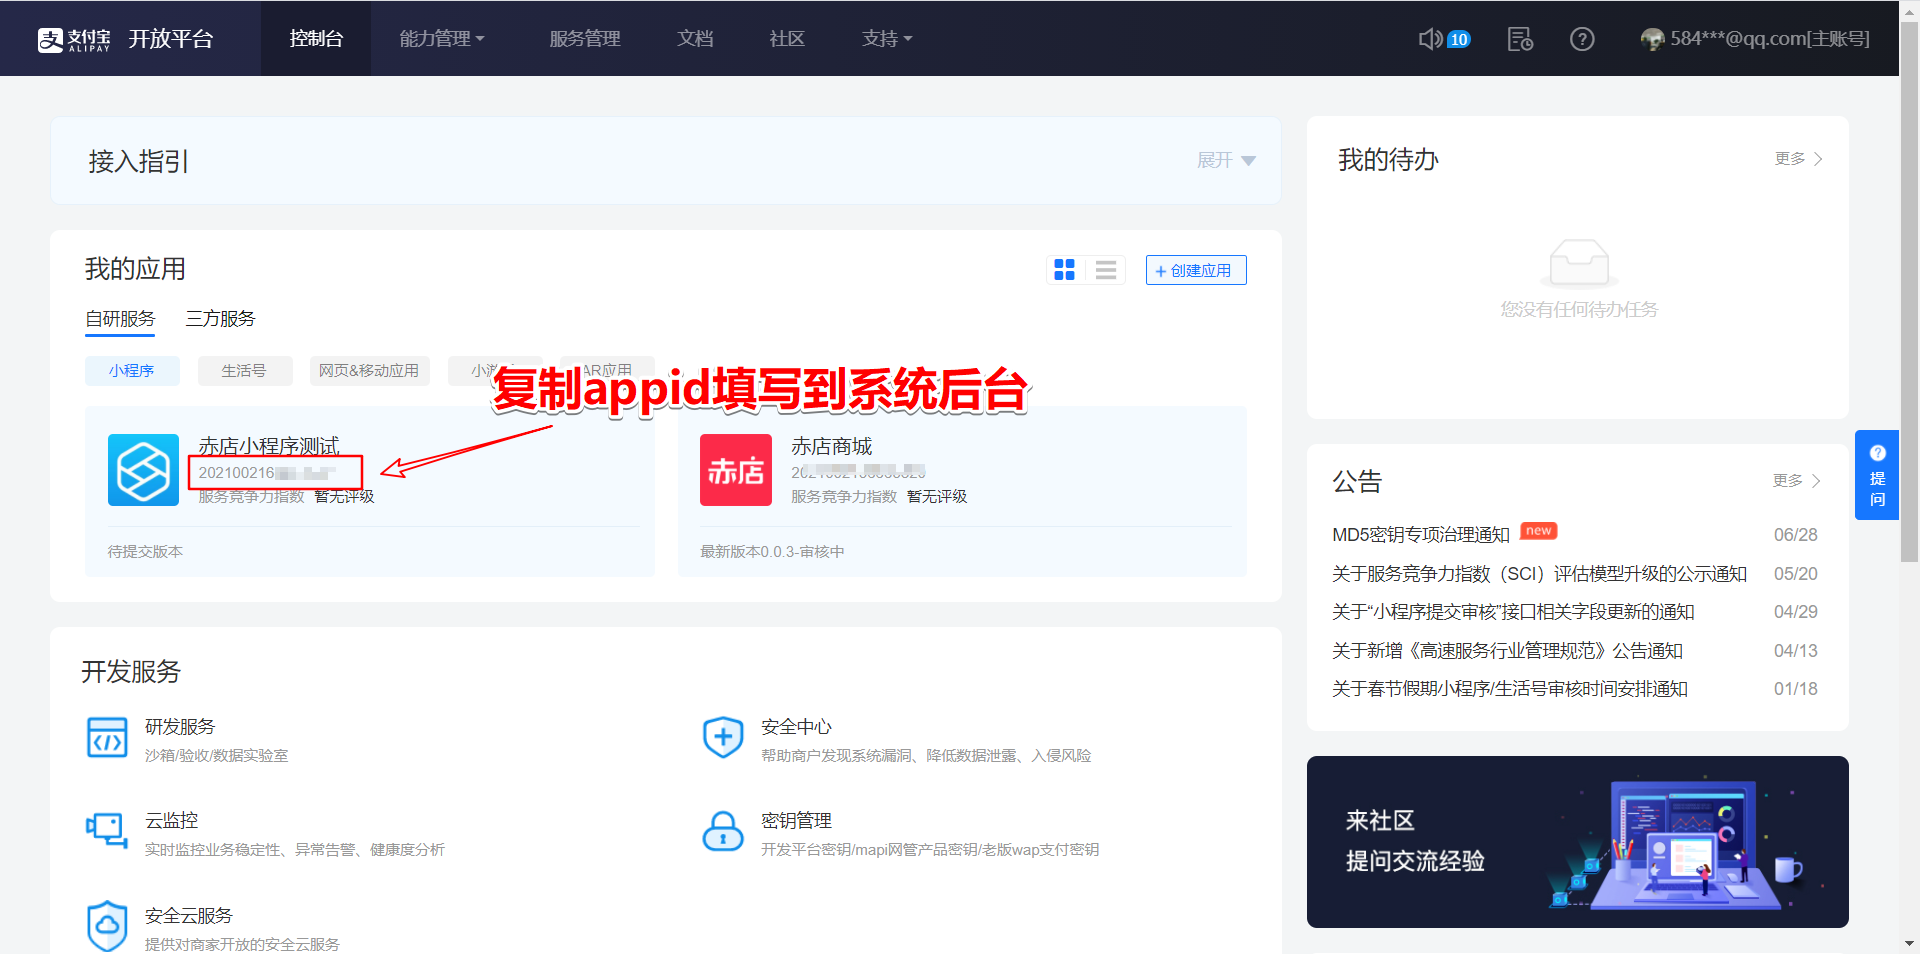Open the 赤店商城 app name link
Viewport: 1920px width, 954px height.
[x=832, y=445]
